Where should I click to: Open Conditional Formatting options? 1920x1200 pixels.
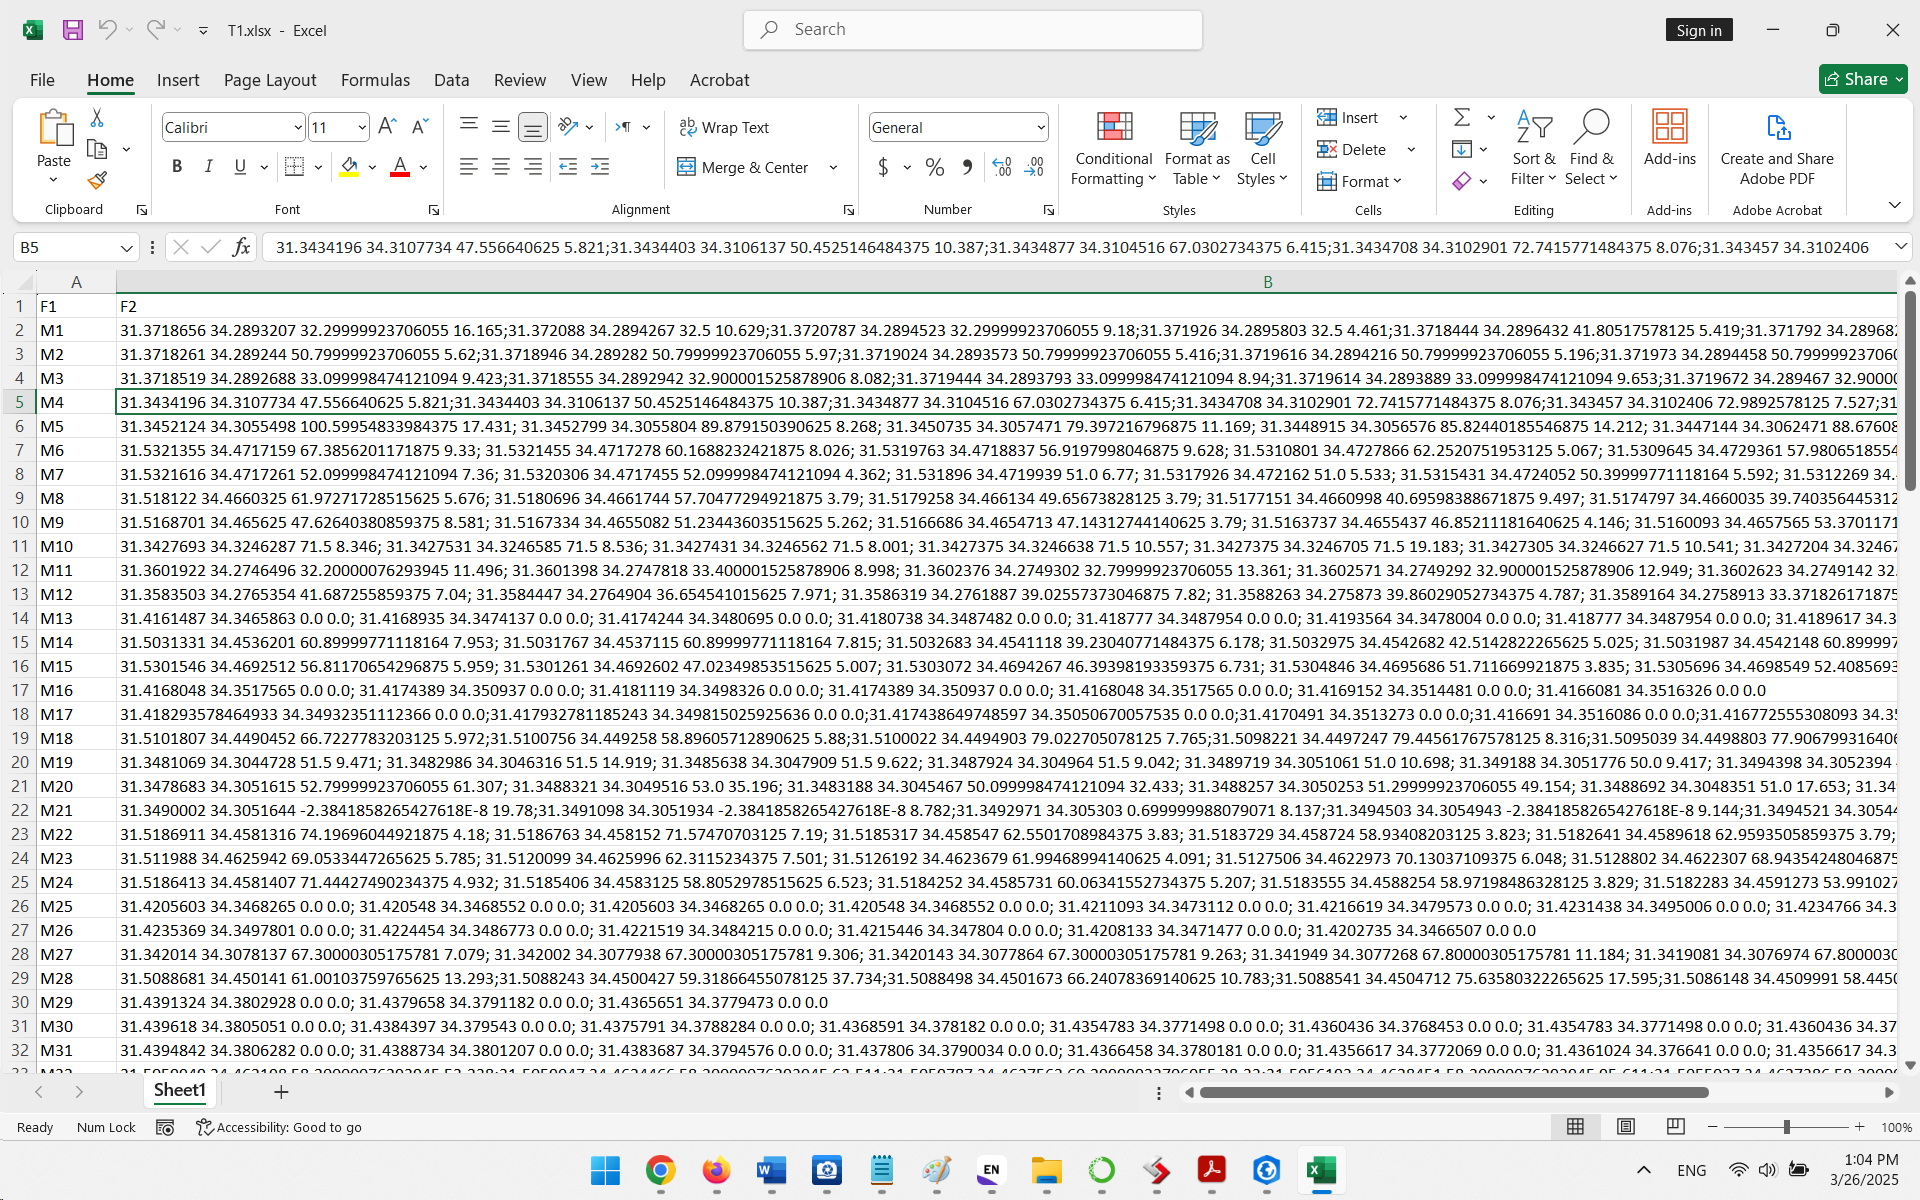click(1113, 146)
